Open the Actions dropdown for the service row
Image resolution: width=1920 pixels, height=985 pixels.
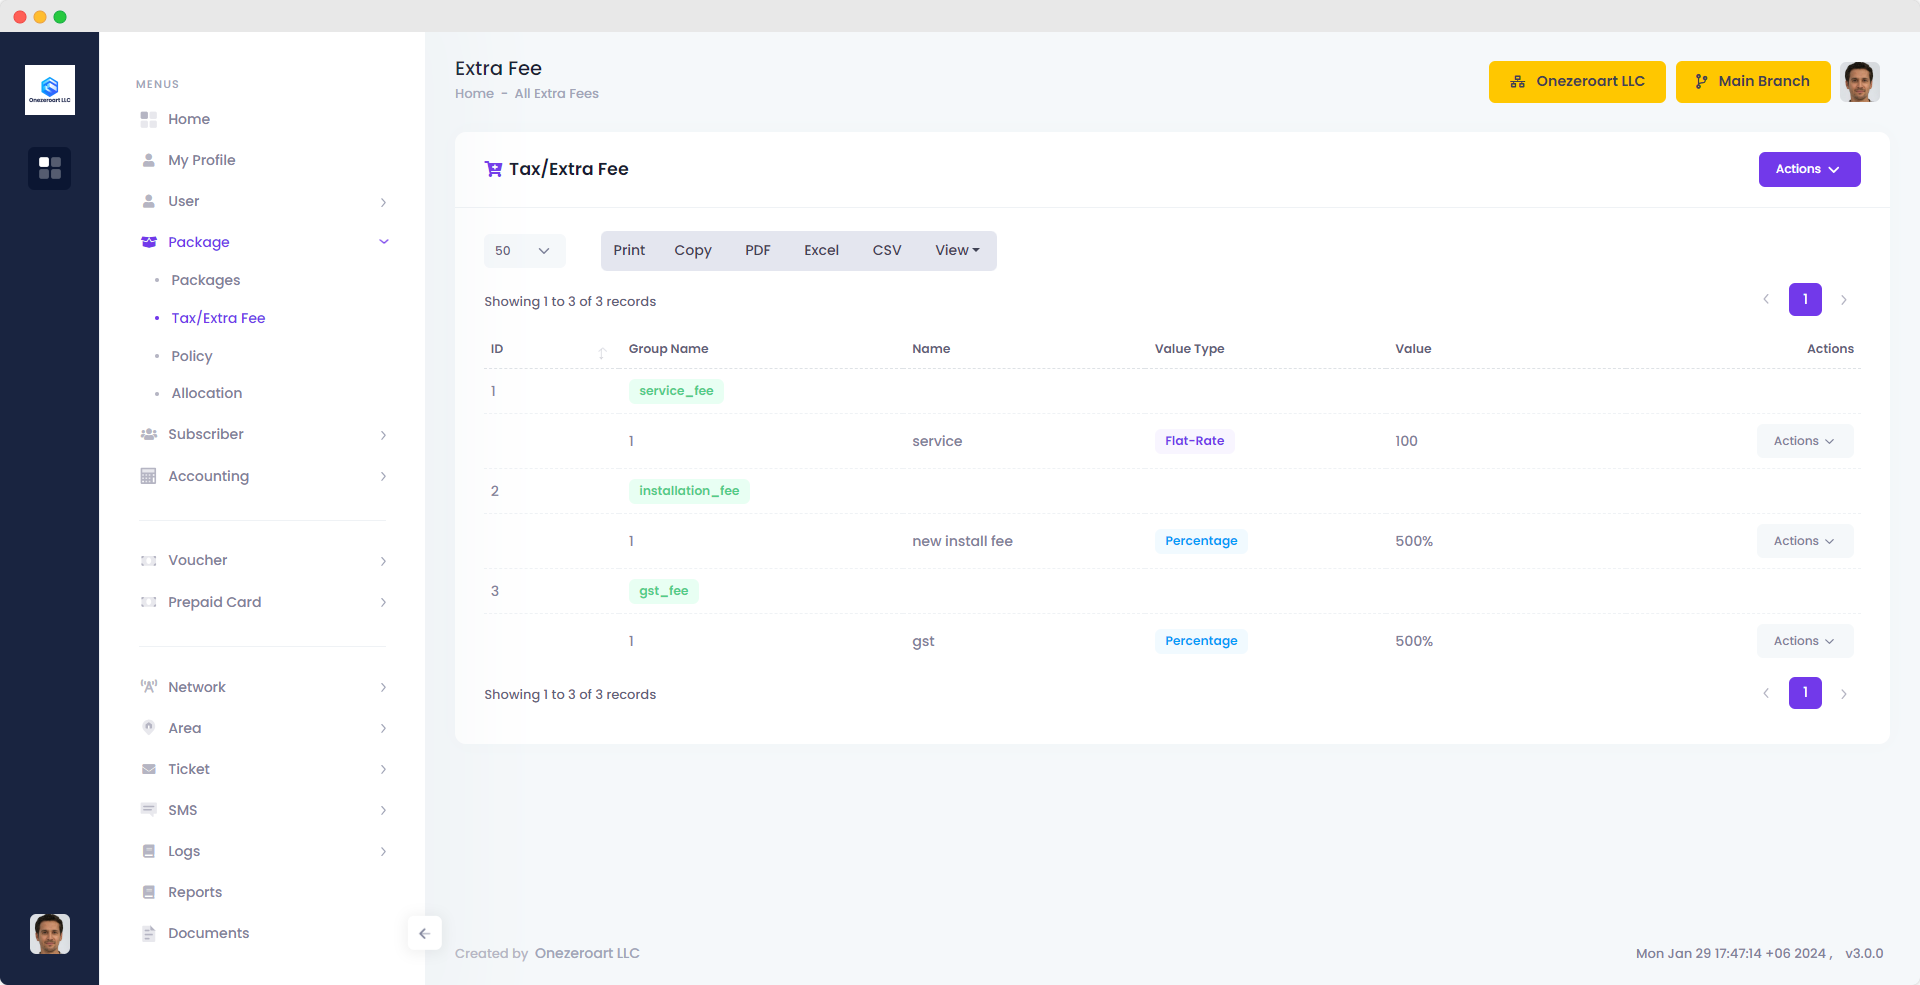pyautogui.click(x=1805, y=441)
